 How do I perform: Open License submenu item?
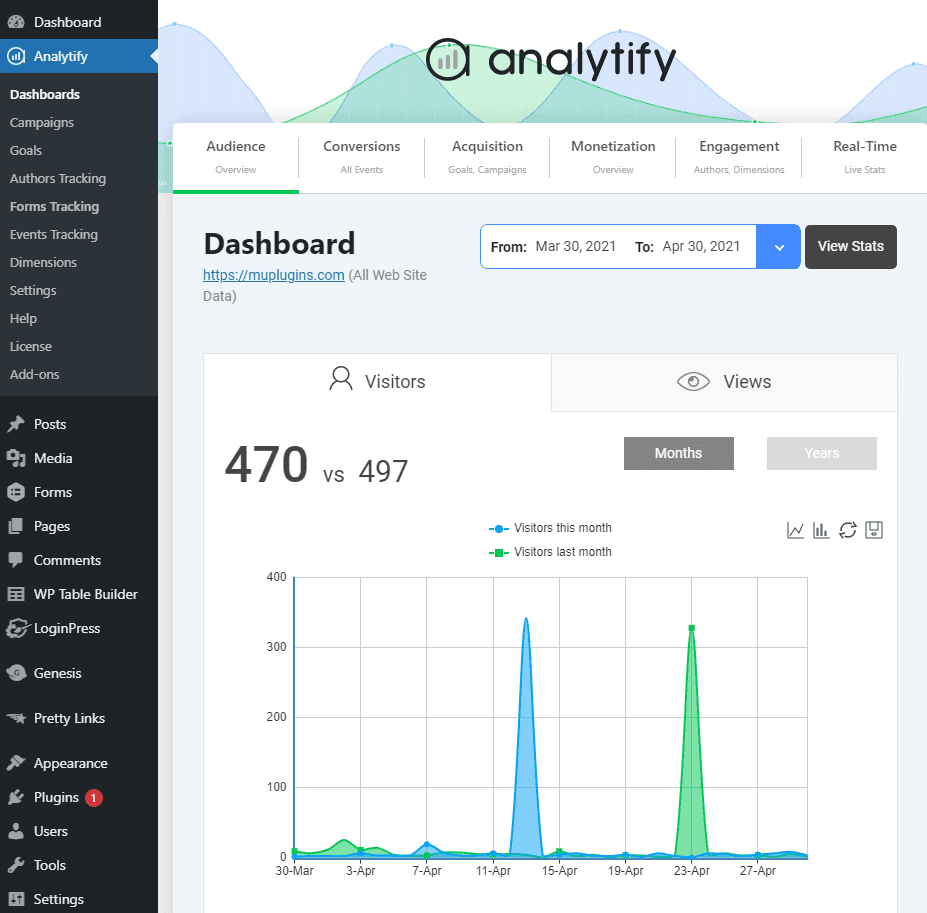point(31,347)
